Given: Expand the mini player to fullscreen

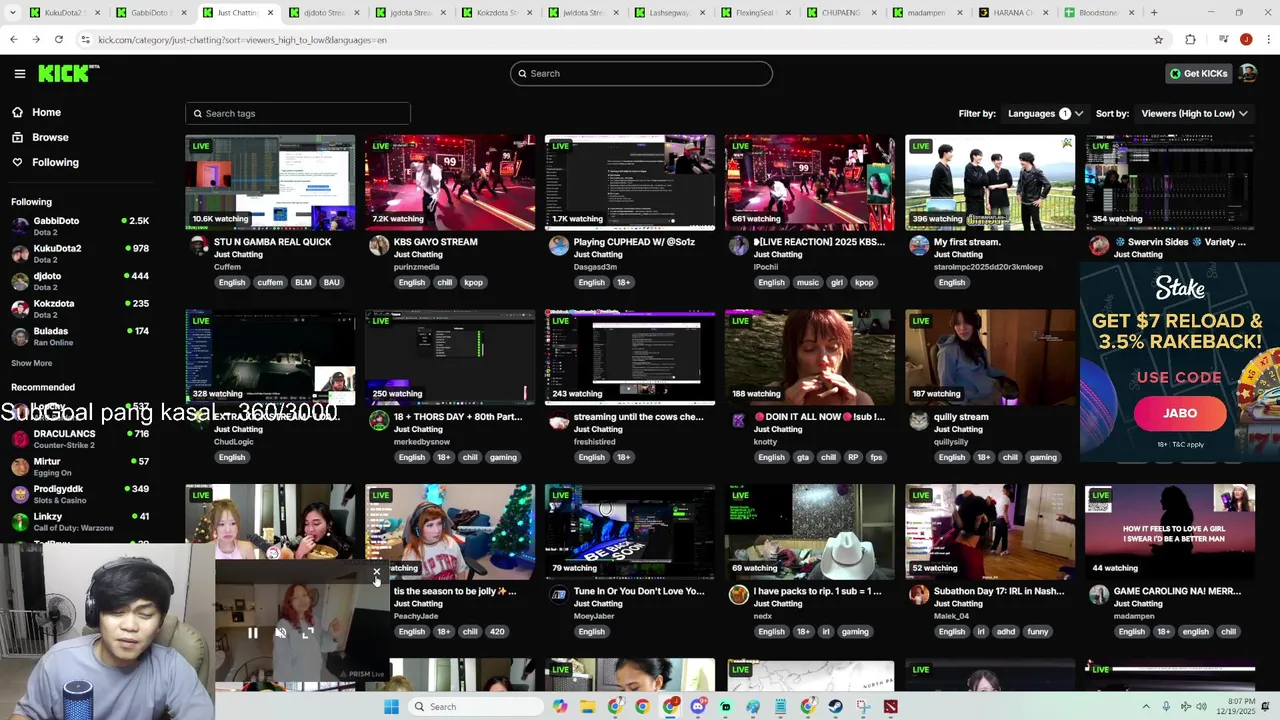Looking at the screenshot, I should pyautogui.click(x=308, y=633).
